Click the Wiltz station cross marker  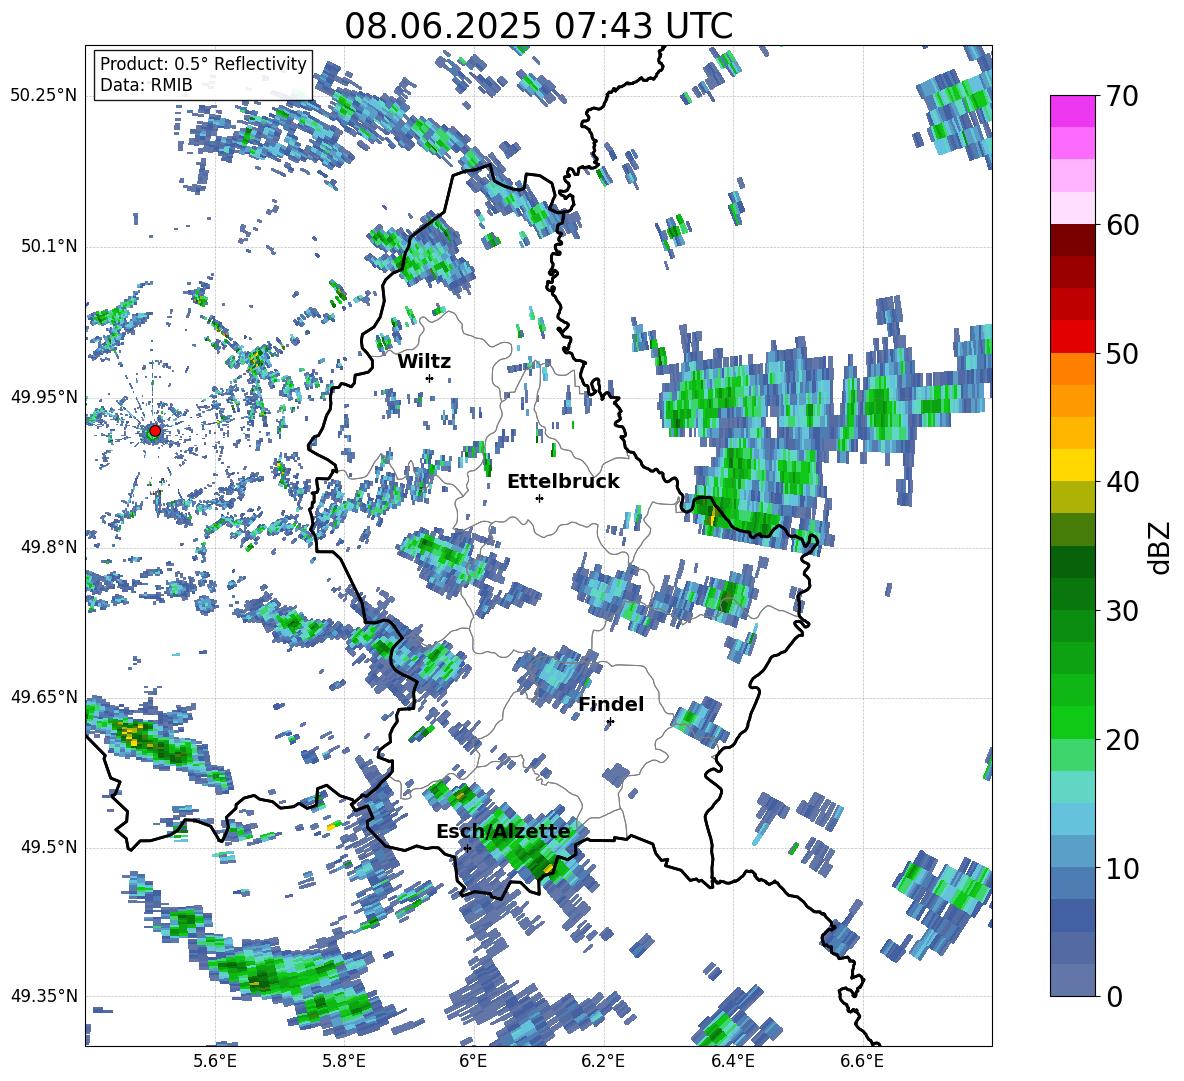click(x=430, y=378)
